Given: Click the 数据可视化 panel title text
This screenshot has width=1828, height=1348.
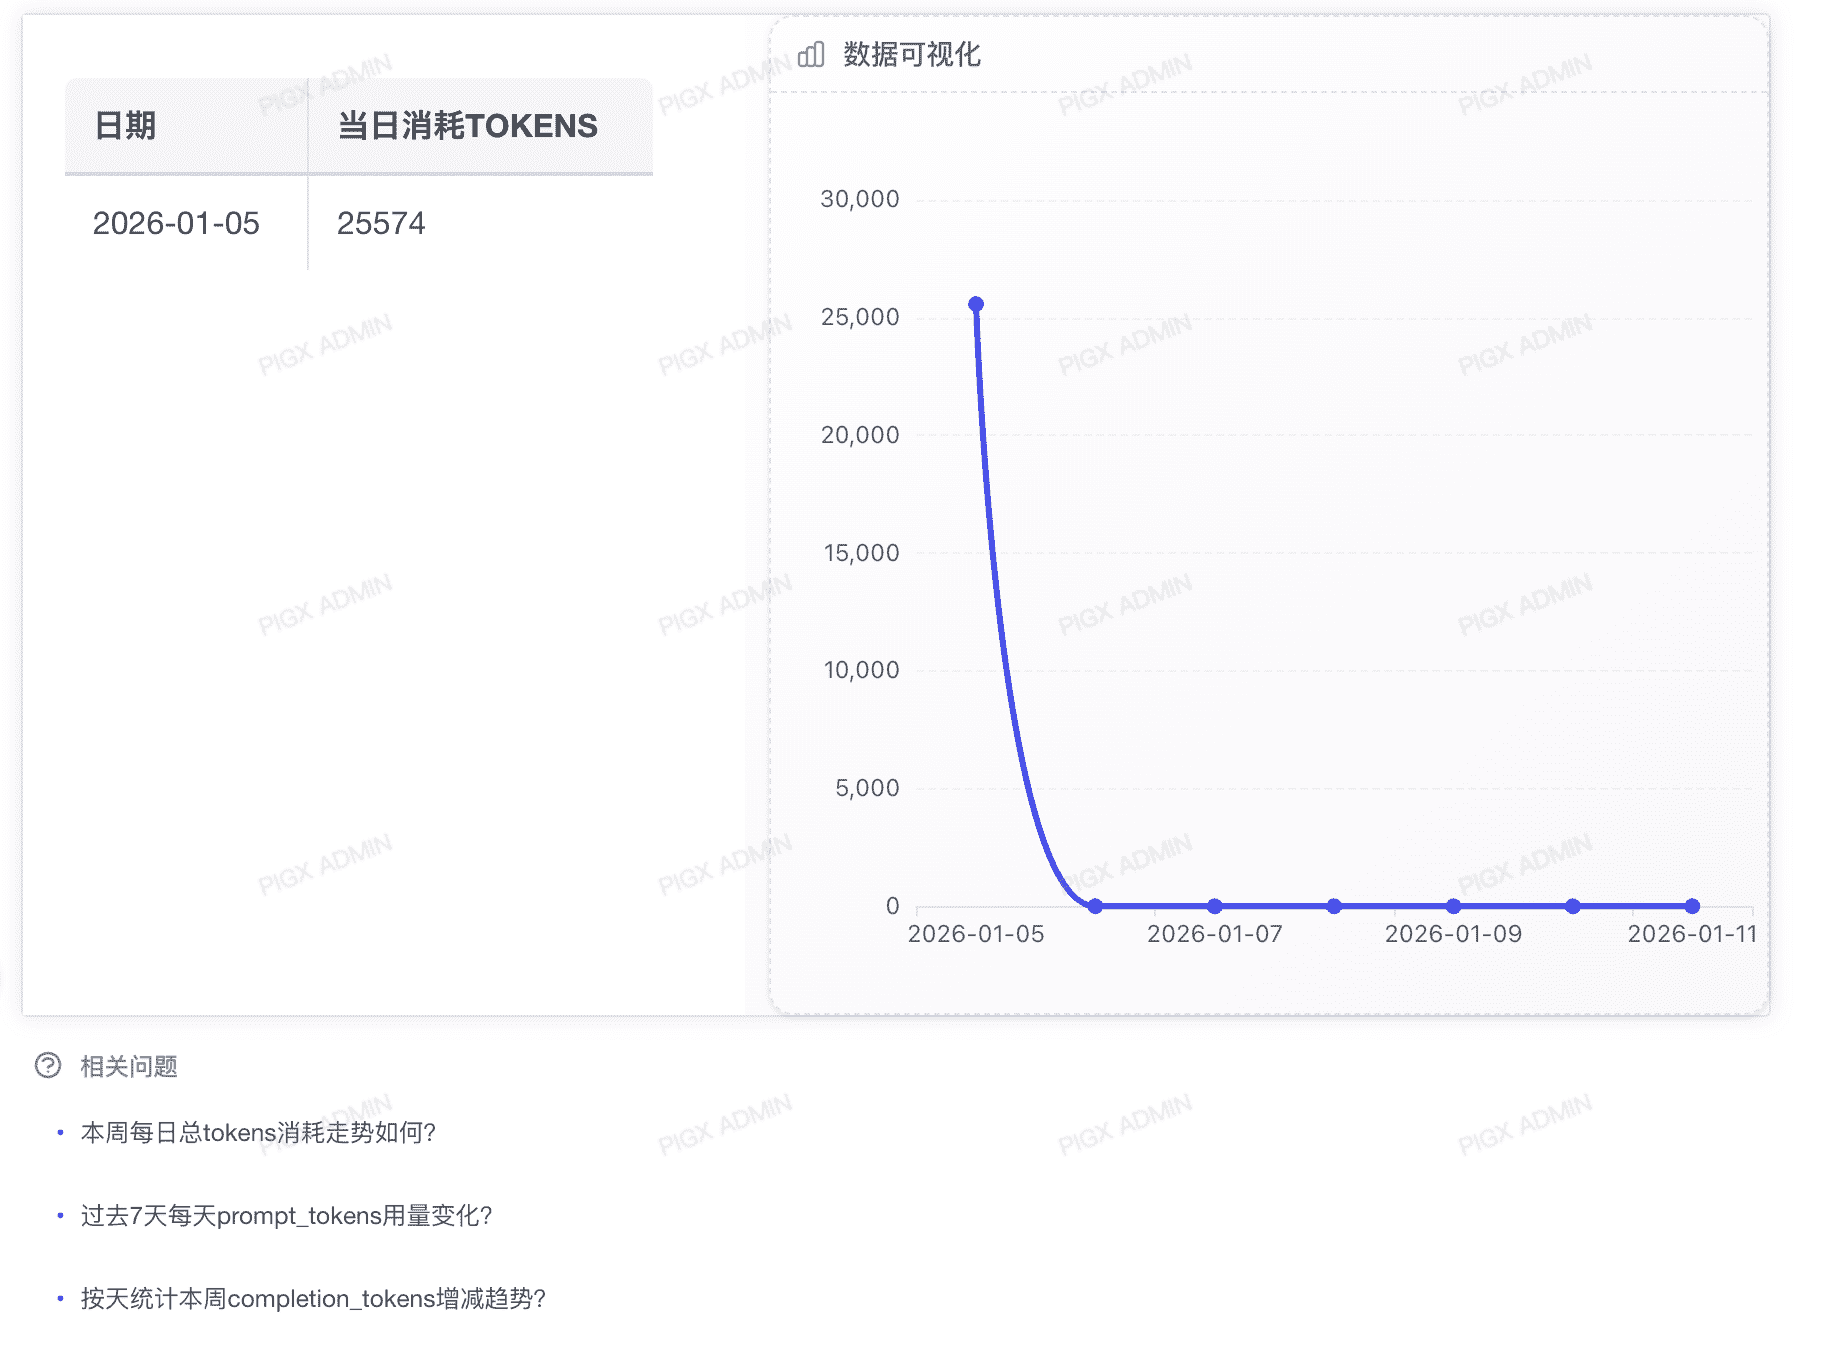Looking at the screenshot, I should (908, 57).
